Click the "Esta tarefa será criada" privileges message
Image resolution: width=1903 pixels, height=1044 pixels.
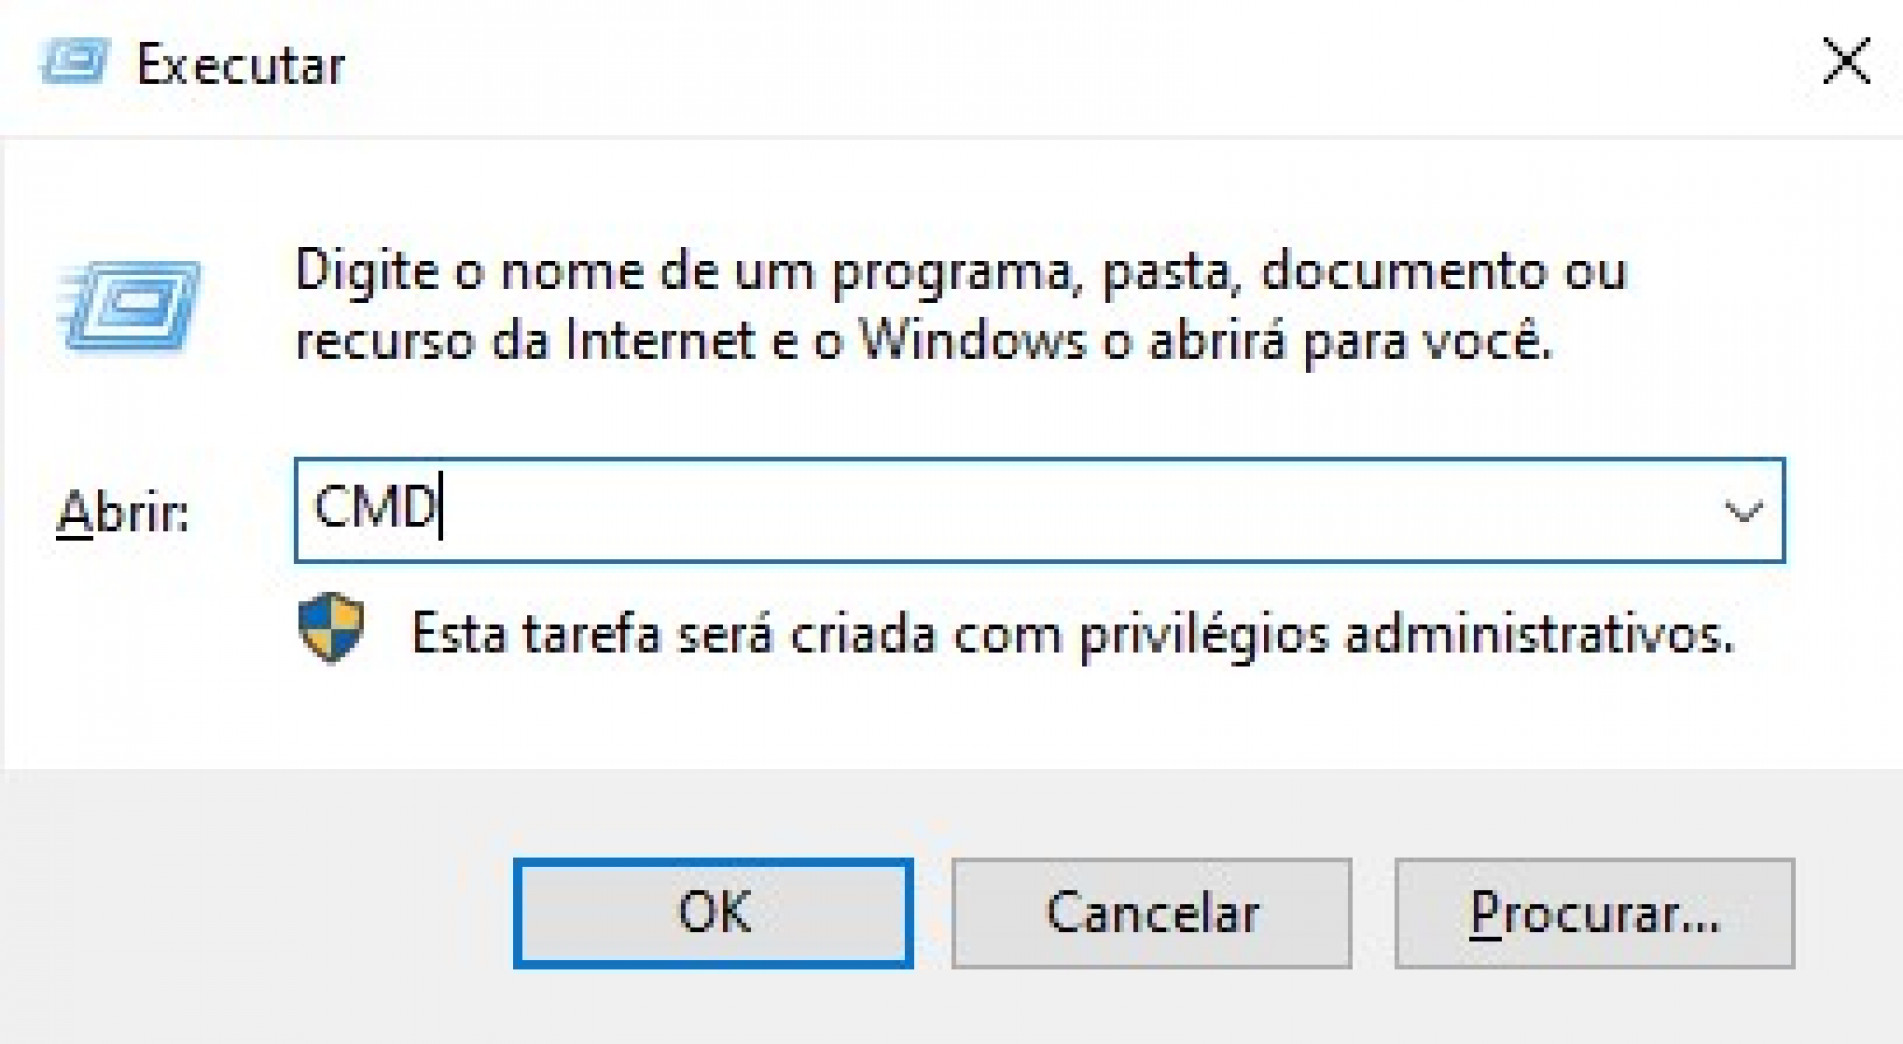[1072, 634]
